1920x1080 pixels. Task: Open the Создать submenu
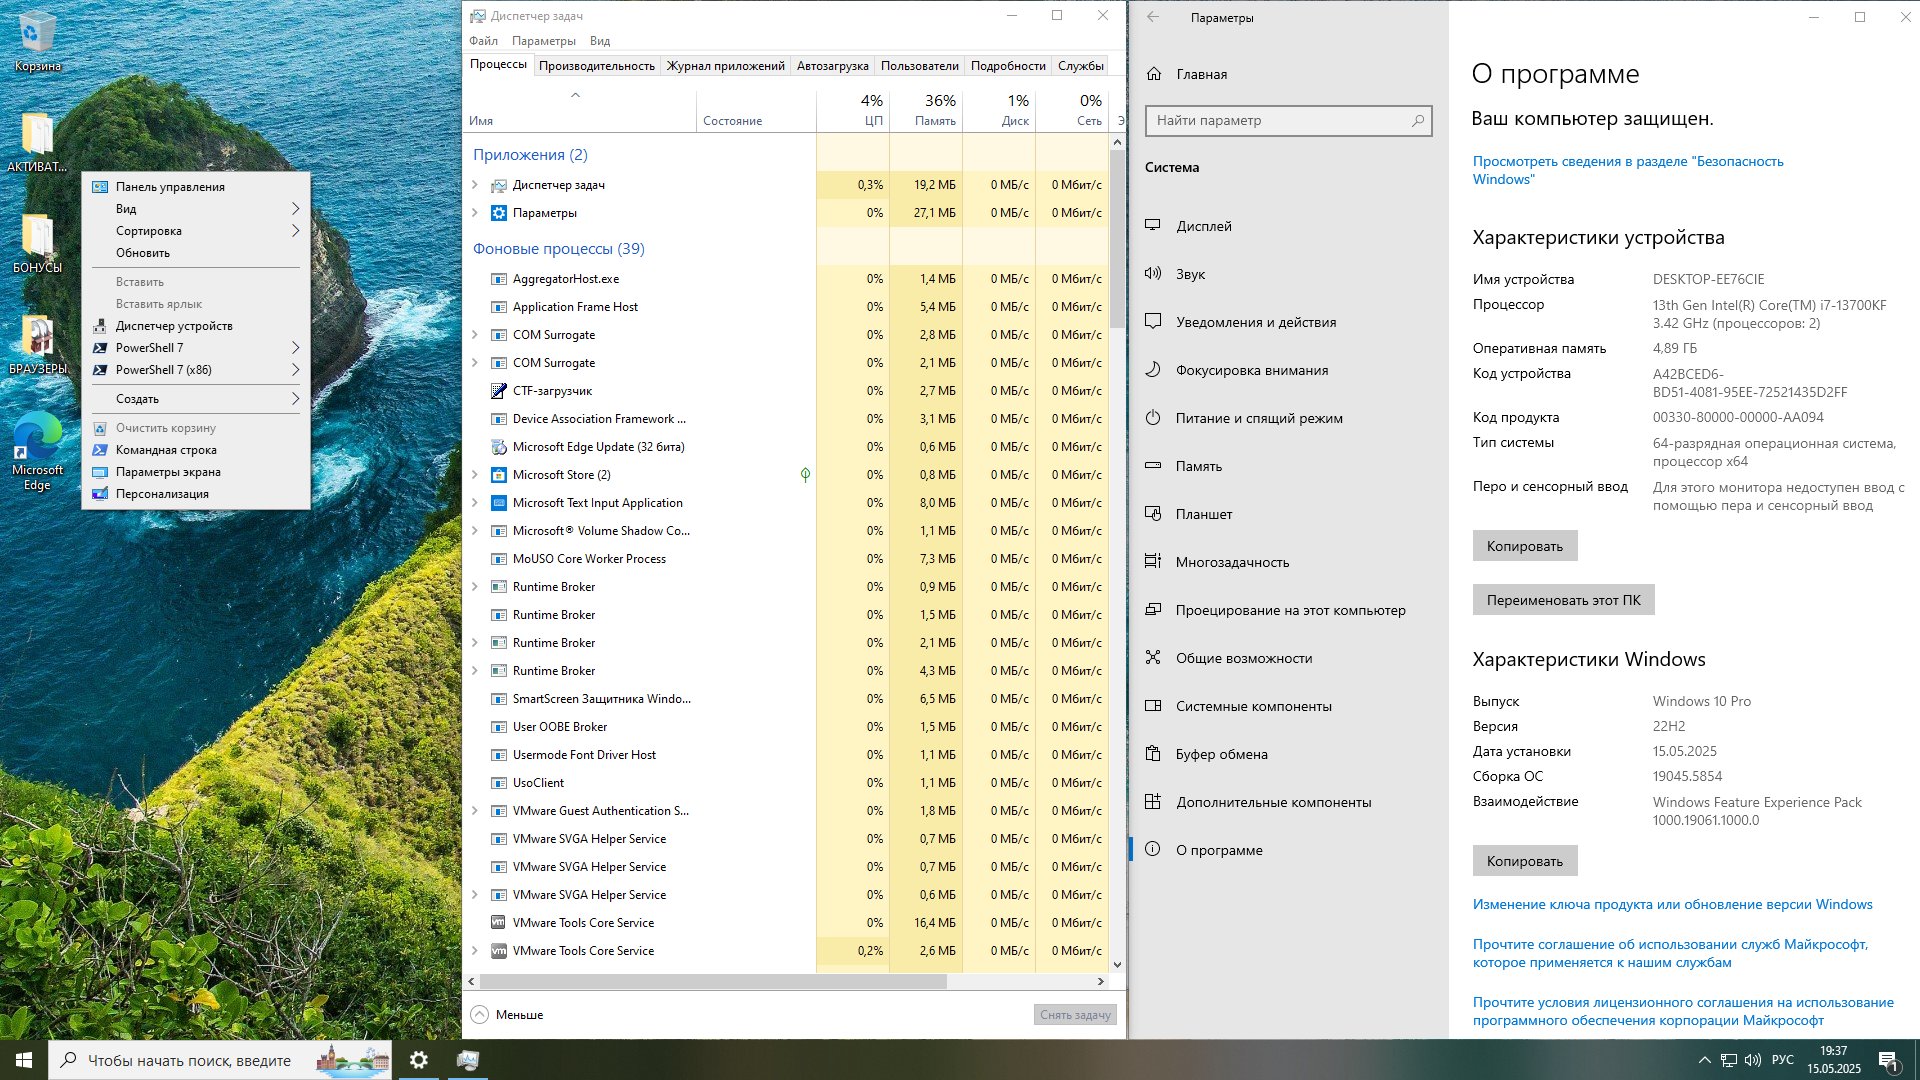[196, 399]
